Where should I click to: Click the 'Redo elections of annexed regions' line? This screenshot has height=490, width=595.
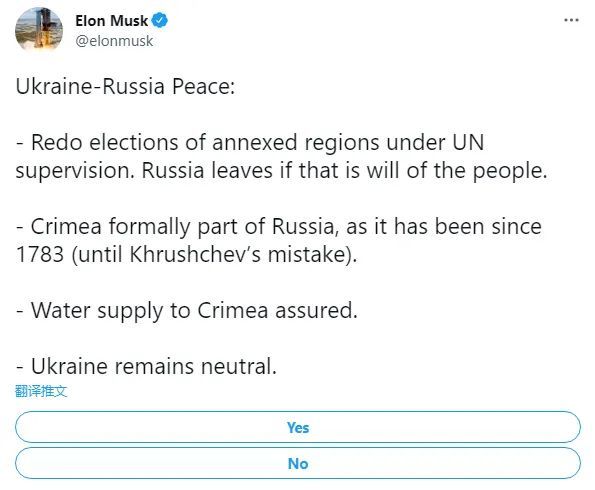coord(250,143)
